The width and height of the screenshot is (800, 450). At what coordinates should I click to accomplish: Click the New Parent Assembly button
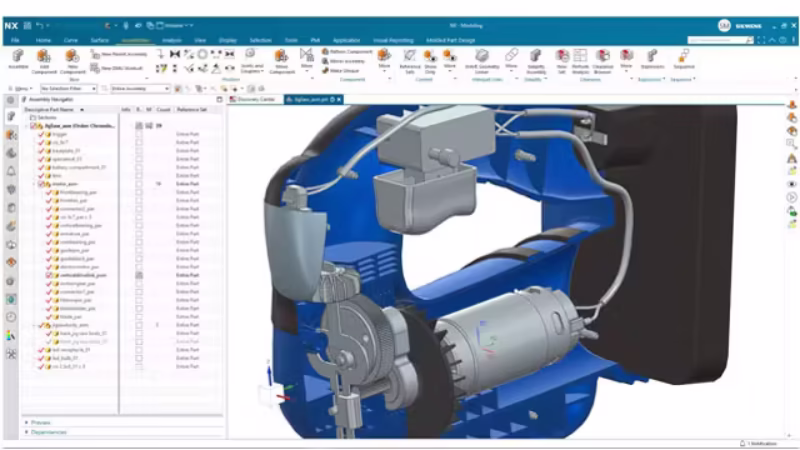122,52
